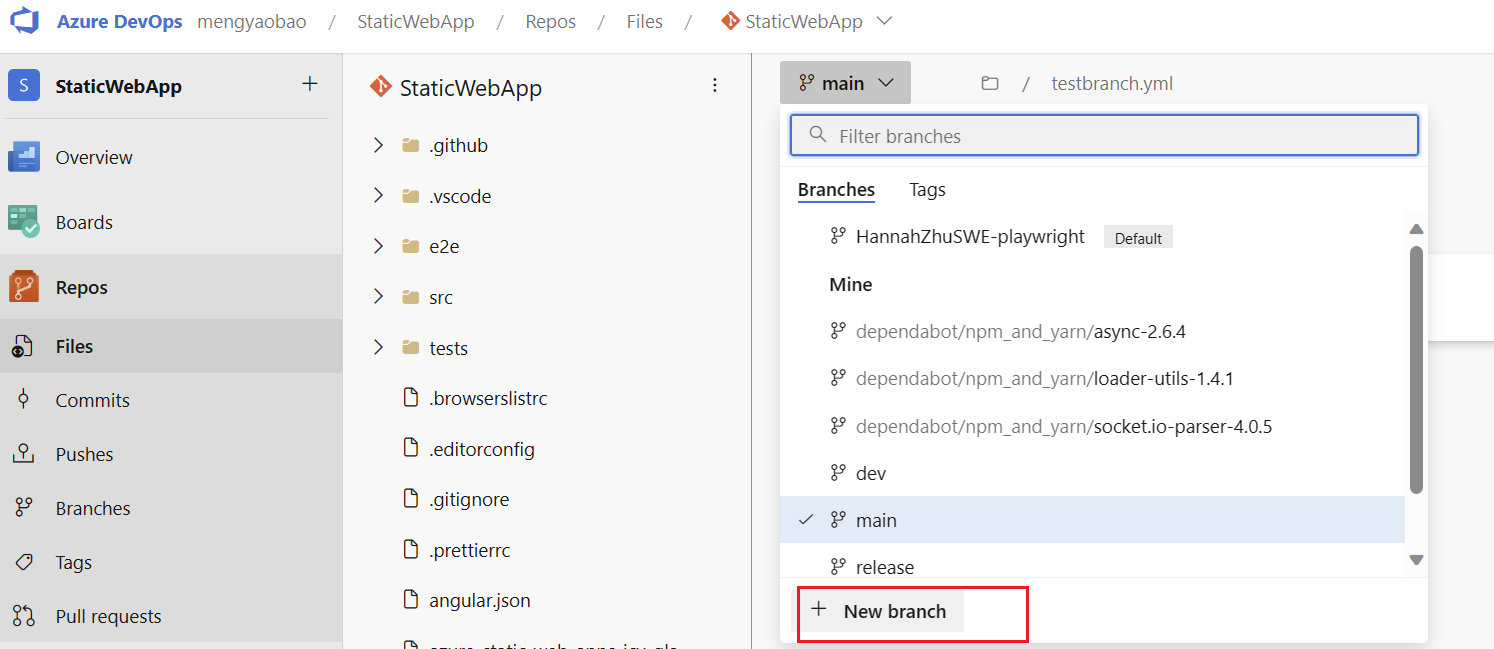Click the branch list scrollbar thumb

tap(1416, 369)
